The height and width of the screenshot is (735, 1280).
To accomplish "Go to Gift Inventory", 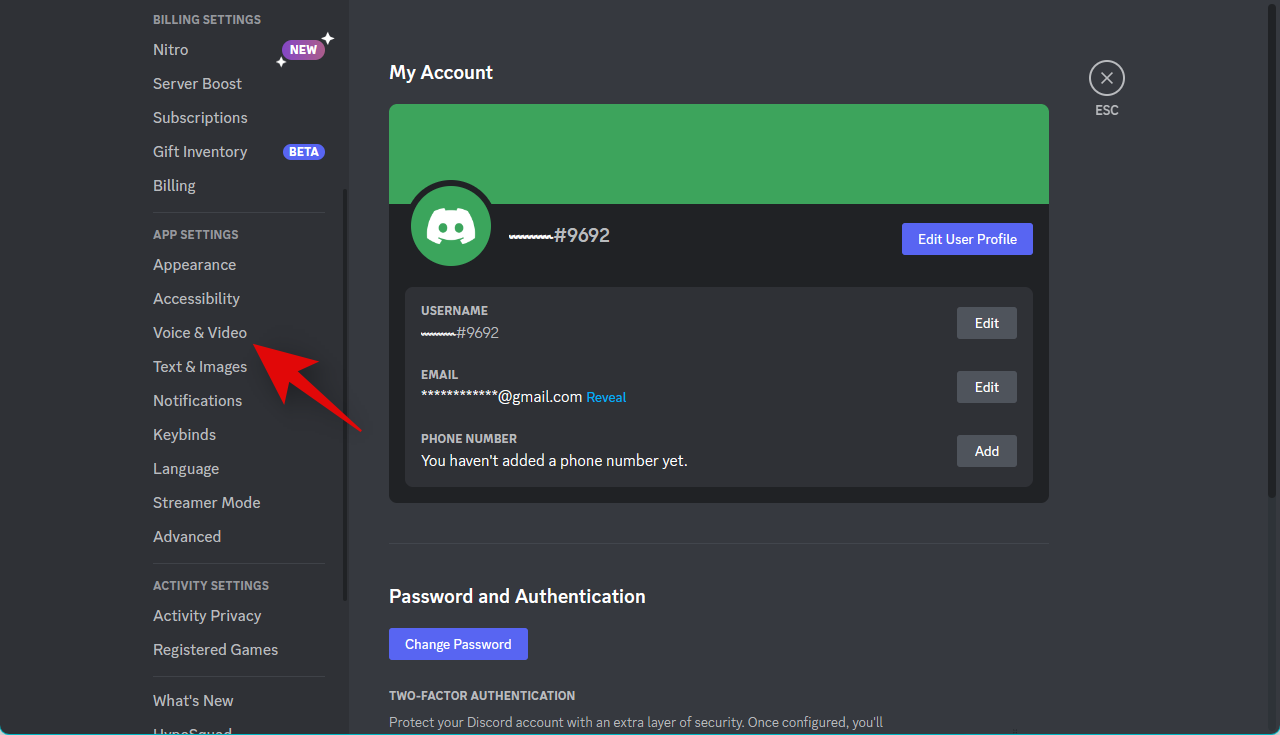I will (200, 152).
